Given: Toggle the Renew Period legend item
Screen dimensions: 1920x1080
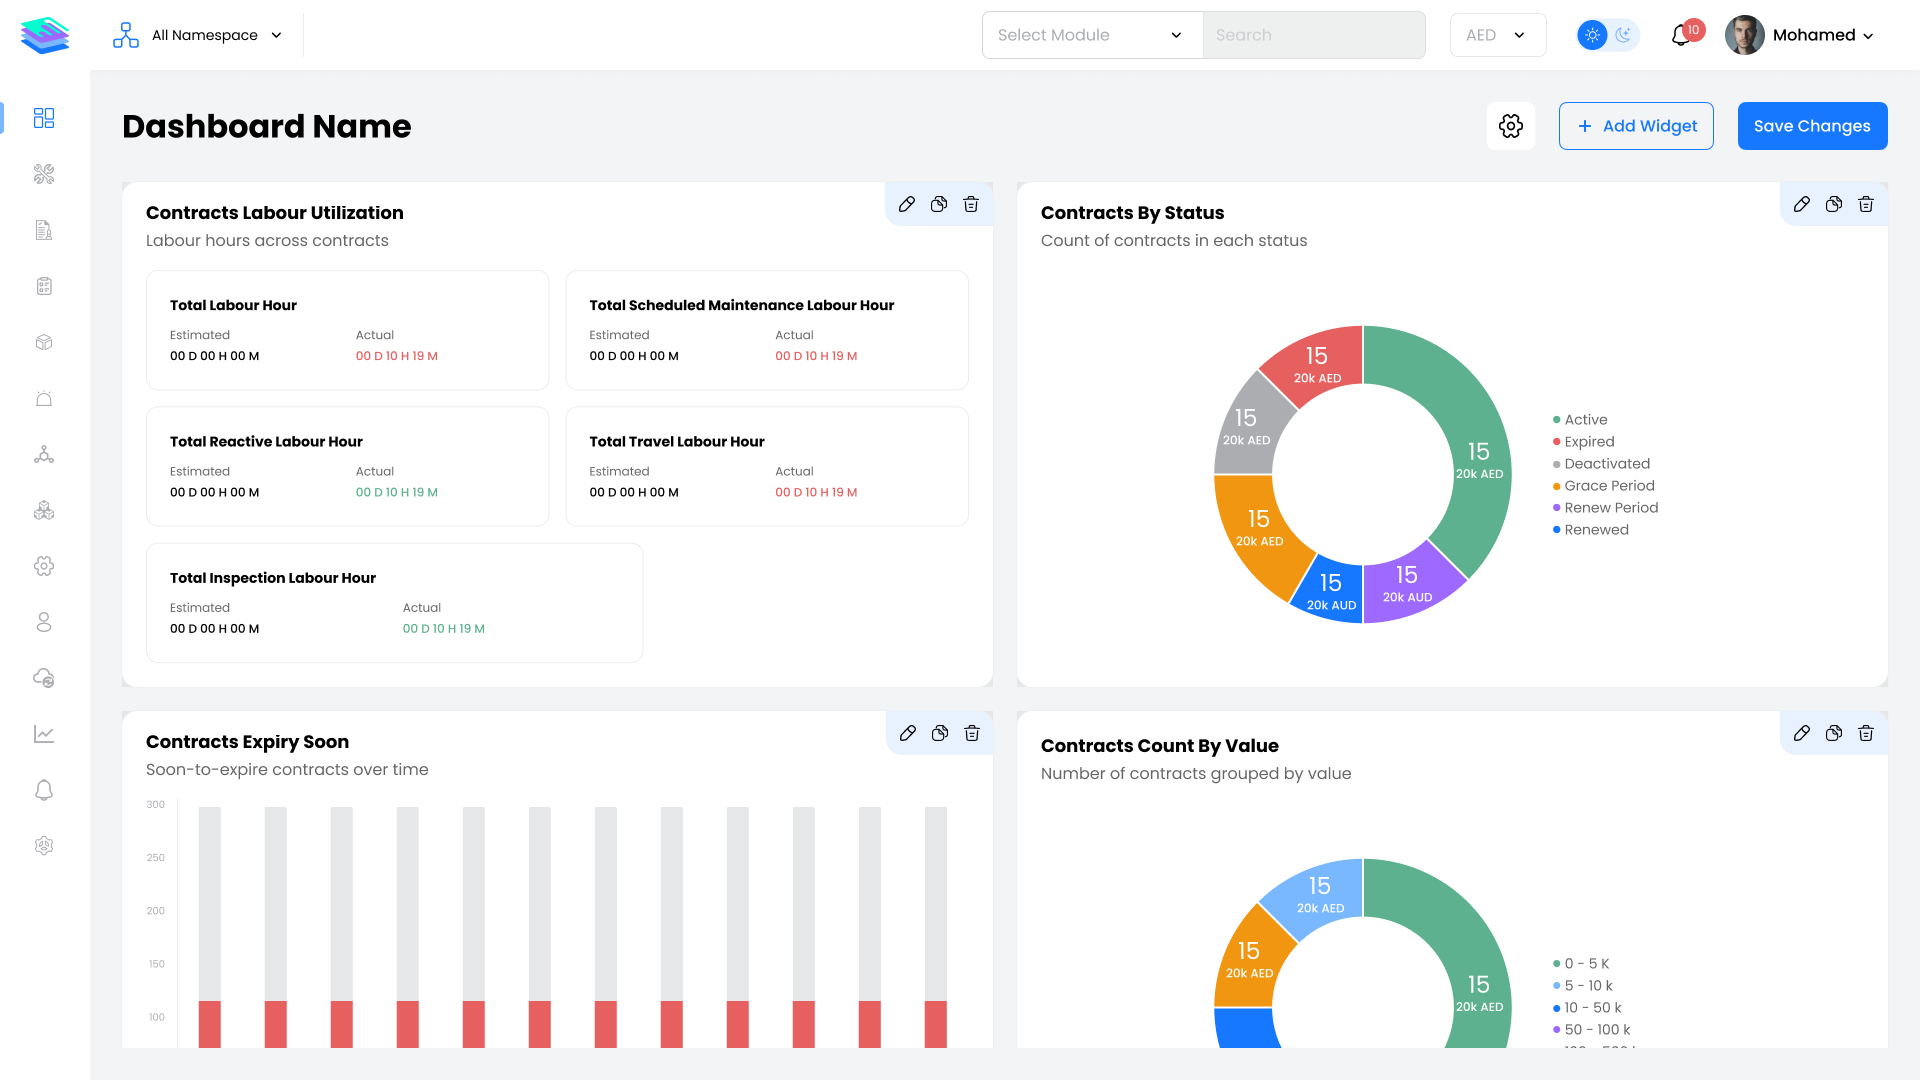Looking at the screenshot, I should pyautogui.click(x=1606, y=508).
